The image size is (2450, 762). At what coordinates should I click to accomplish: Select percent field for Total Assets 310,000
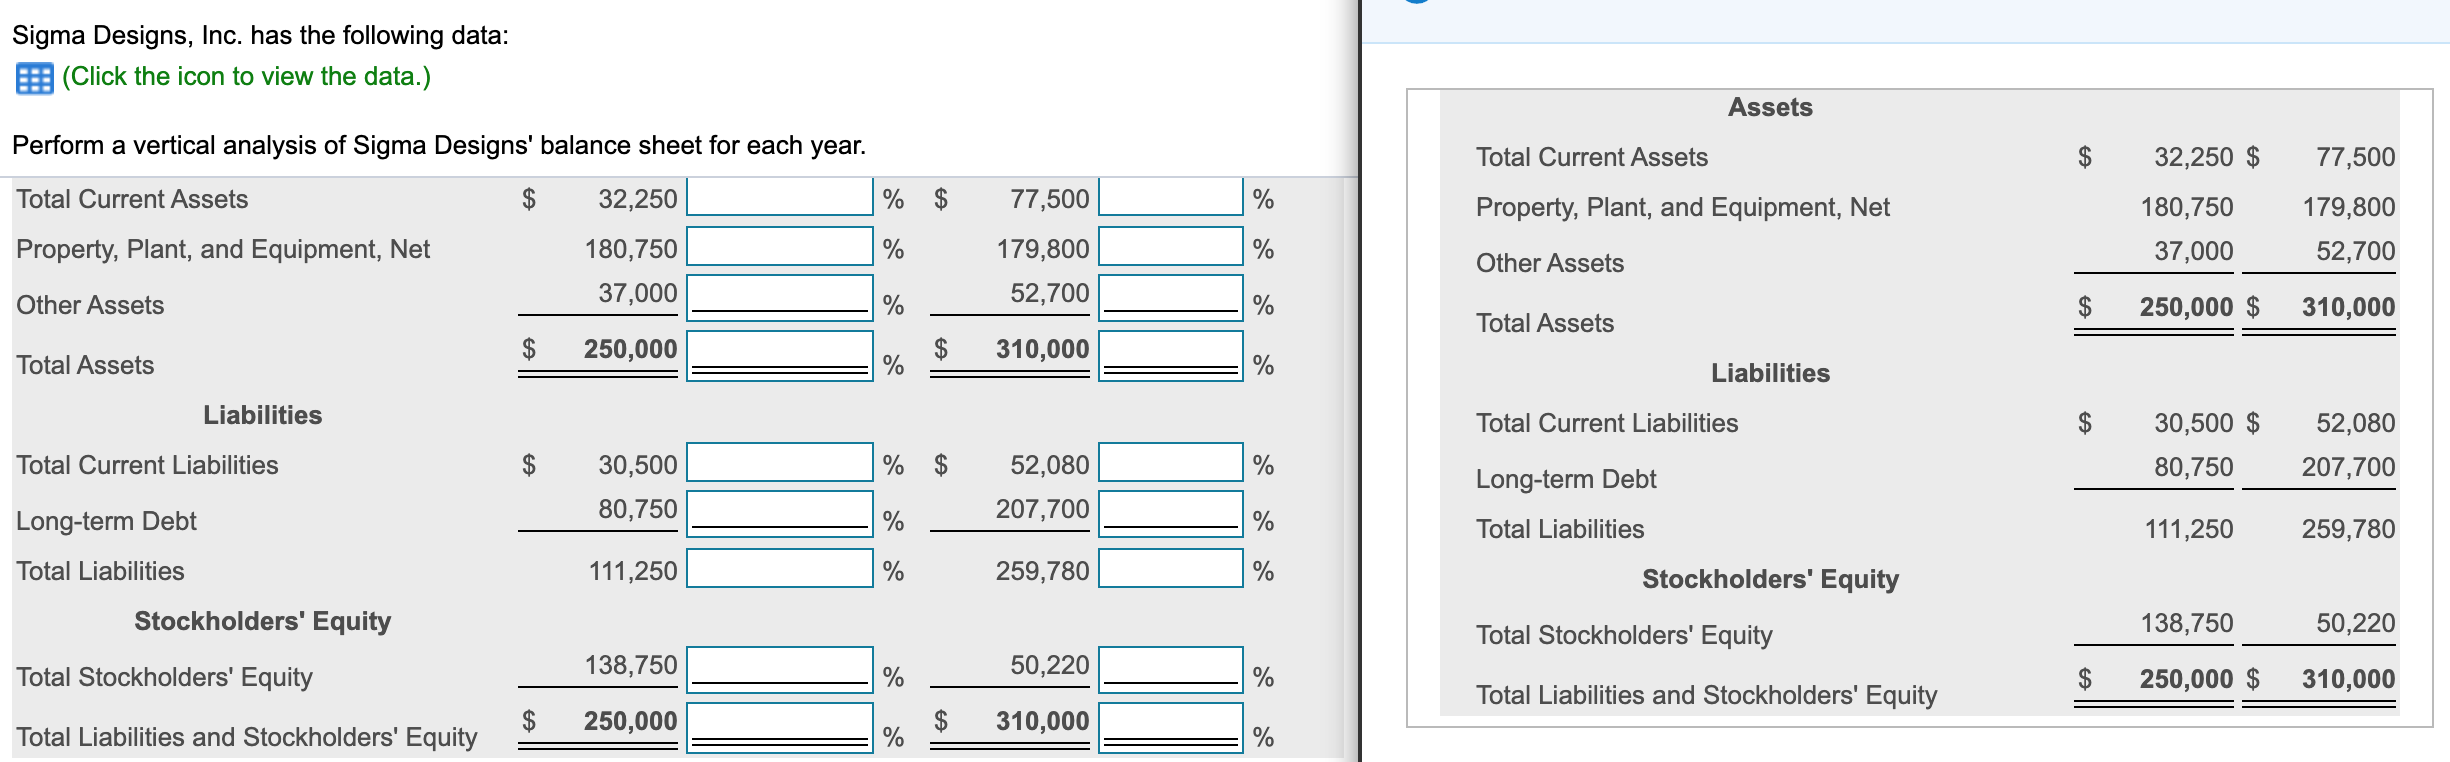pos(1171,356)
